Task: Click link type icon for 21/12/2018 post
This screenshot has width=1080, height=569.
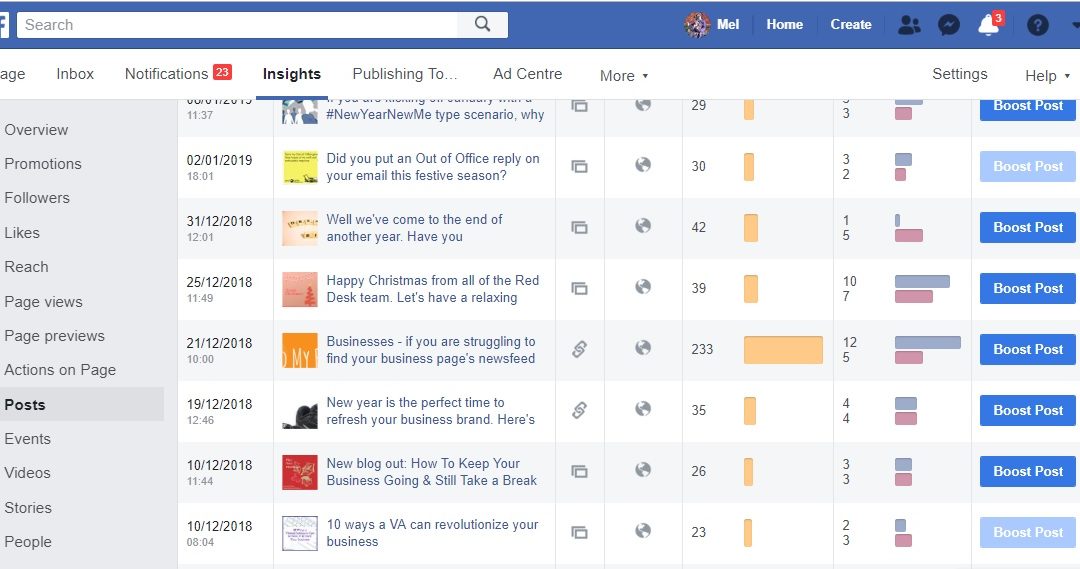Action: click(579, 349)
